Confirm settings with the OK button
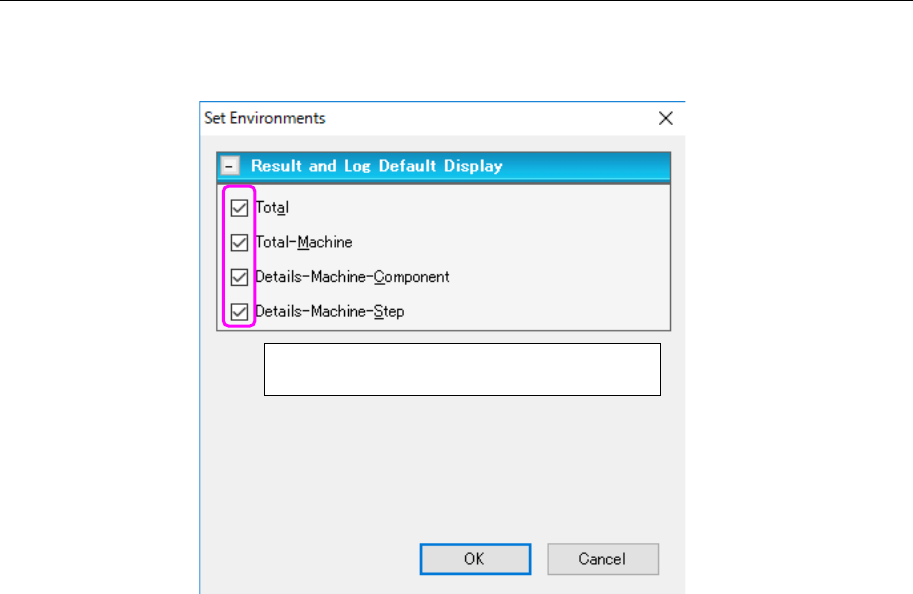The height and width of the screenshot is (594, 913). pyautogui.click(x=475, y=559)
